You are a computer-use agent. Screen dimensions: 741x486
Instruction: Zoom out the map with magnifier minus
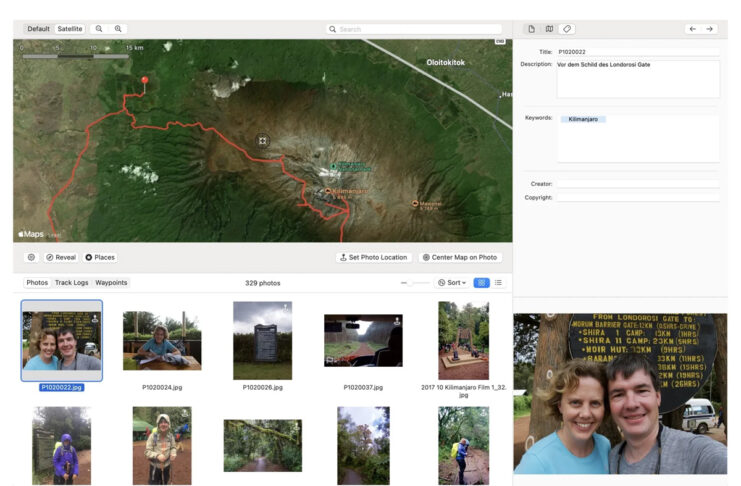99,29
